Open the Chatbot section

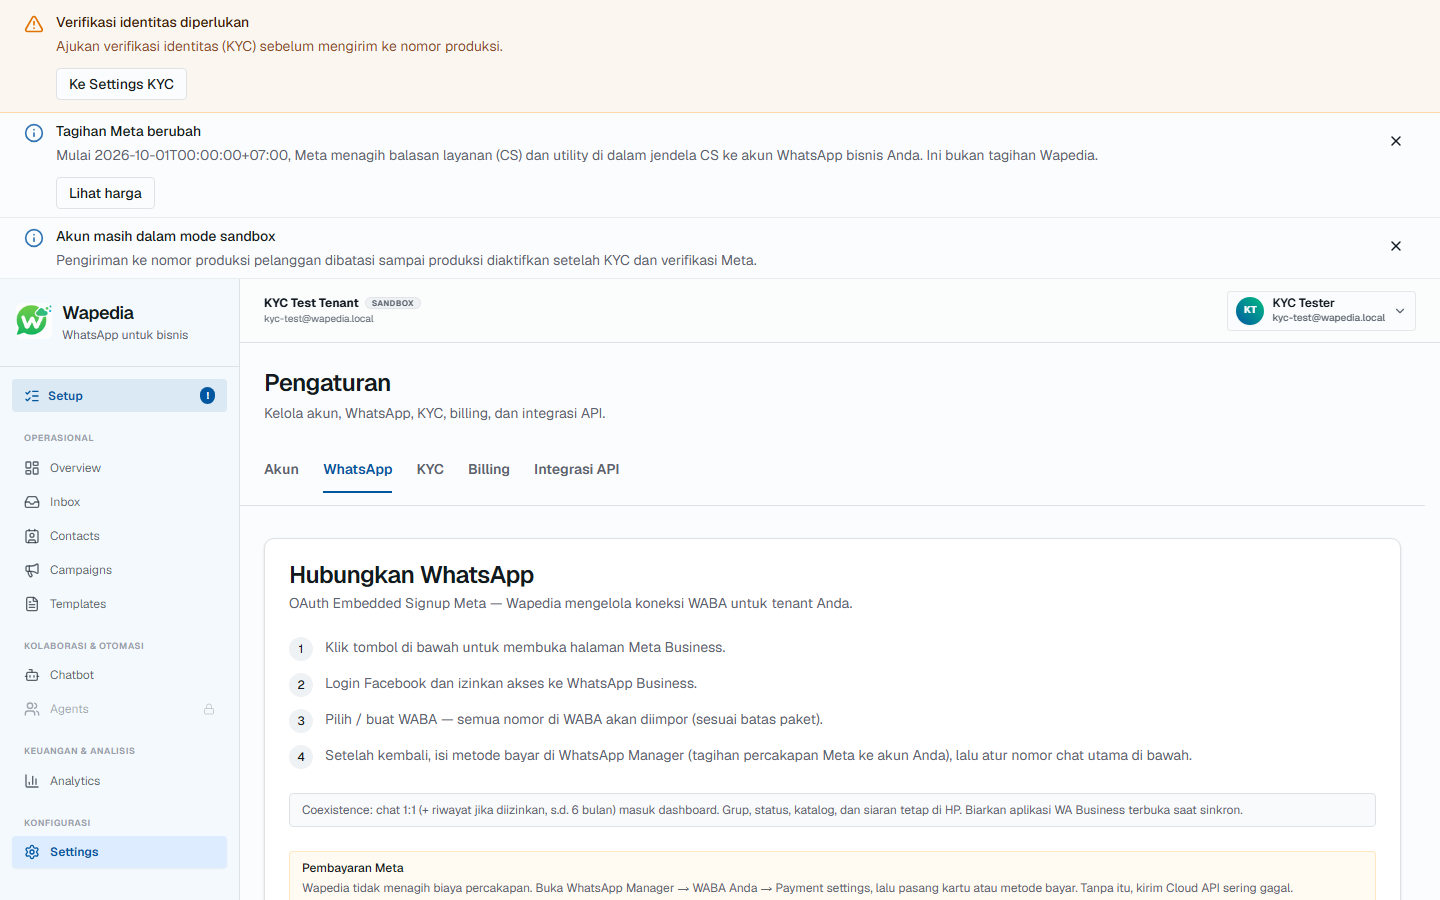(119, 675)
